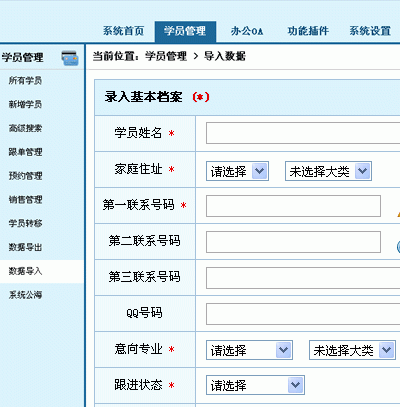Image resolution: width=400 pixels, height=407 pixels.
Task: Open 所有学员 in the sidebar
Action: click(x=25, y=80)
